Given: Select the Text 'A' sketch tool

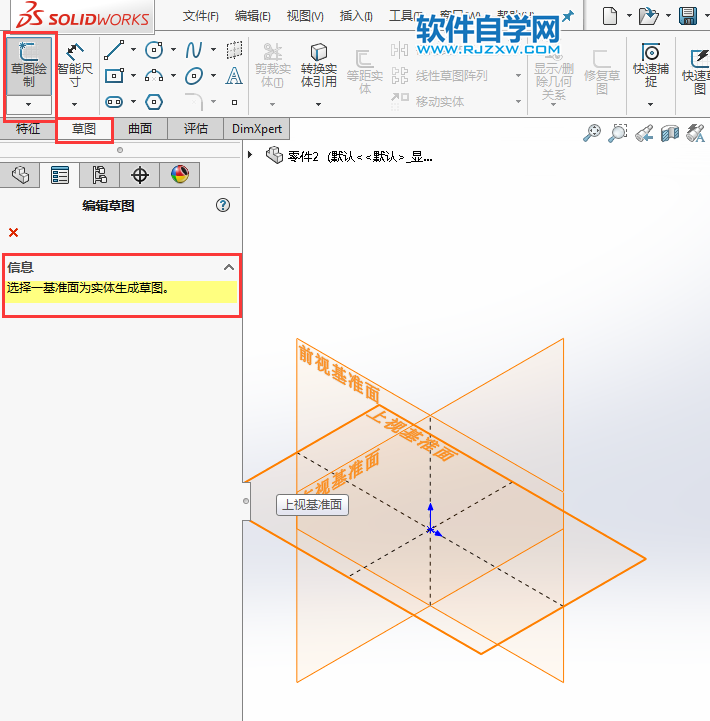Looking at the screenshot, I should coord(234,75).
